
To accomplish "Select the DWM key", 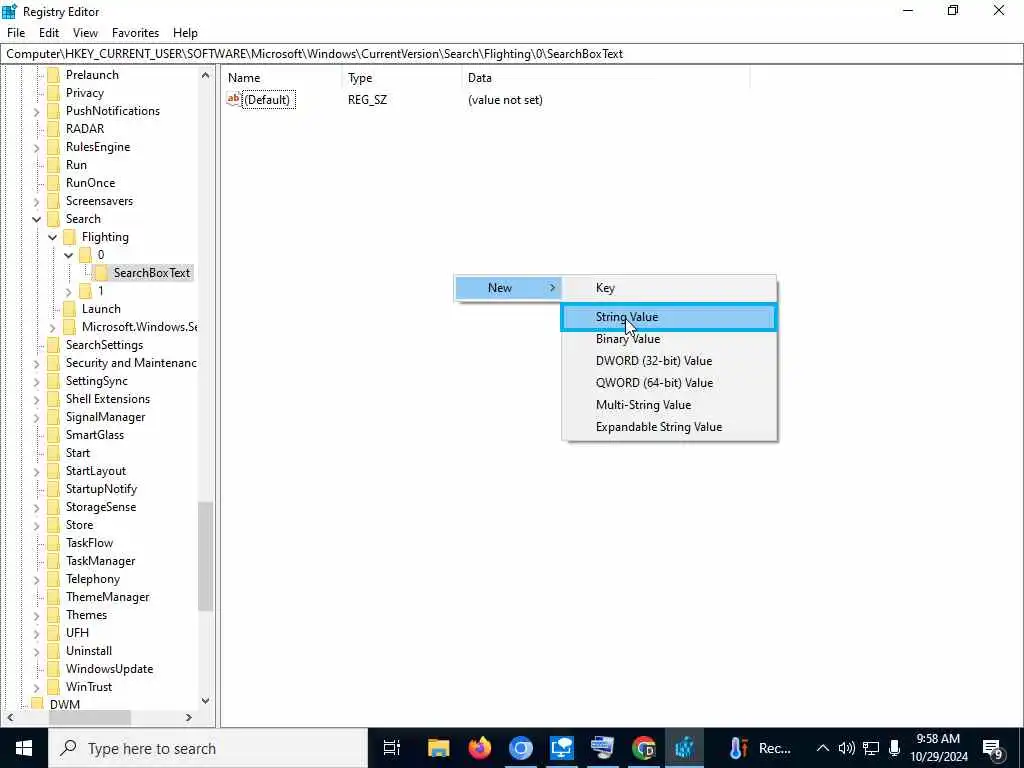I will coord(65,705).
